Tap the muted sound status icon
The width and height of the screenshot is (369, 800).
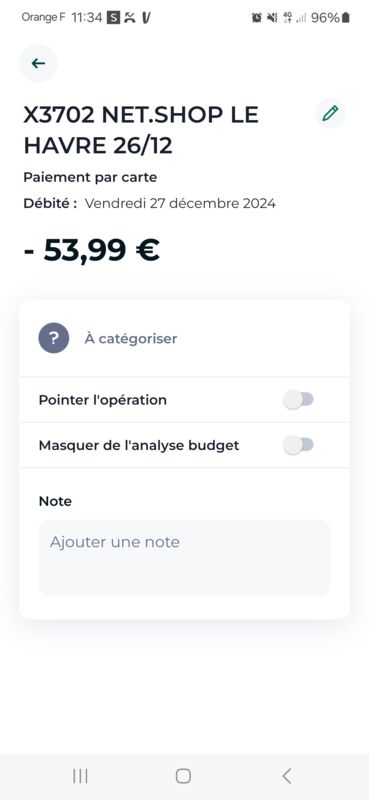272,18
